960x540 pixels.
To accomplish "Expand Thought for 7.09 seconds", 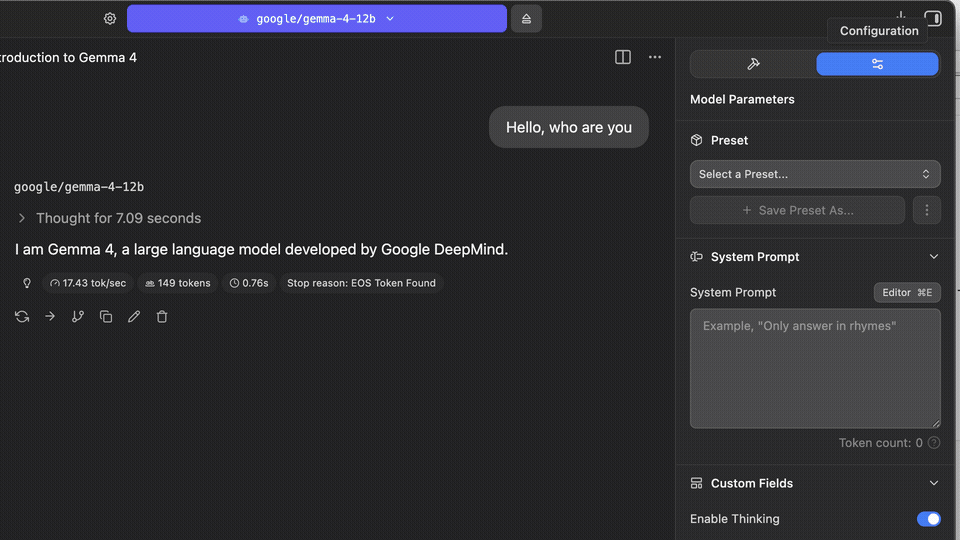I will point(109,218).
